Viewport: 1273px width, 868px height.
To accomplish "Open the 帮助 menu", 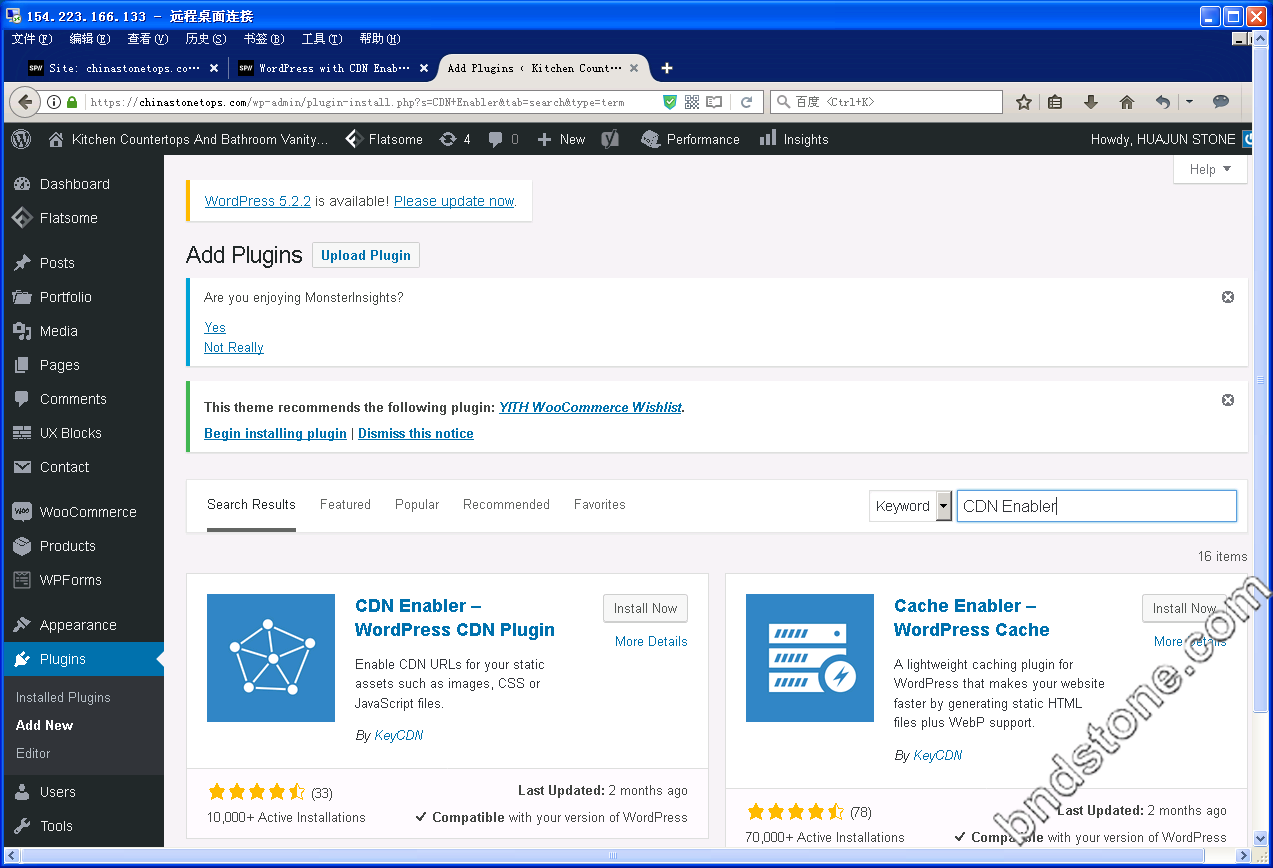I will (x=379, y=39).
